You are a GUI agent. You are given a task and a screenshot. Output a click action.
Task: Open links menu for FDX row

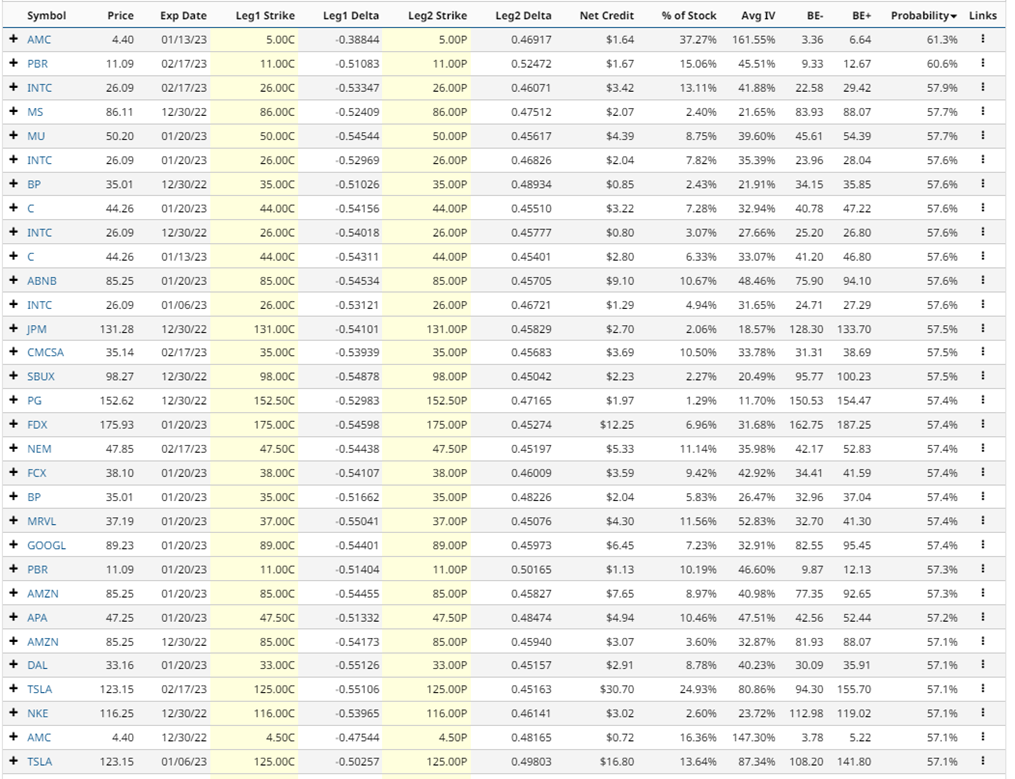983,424
